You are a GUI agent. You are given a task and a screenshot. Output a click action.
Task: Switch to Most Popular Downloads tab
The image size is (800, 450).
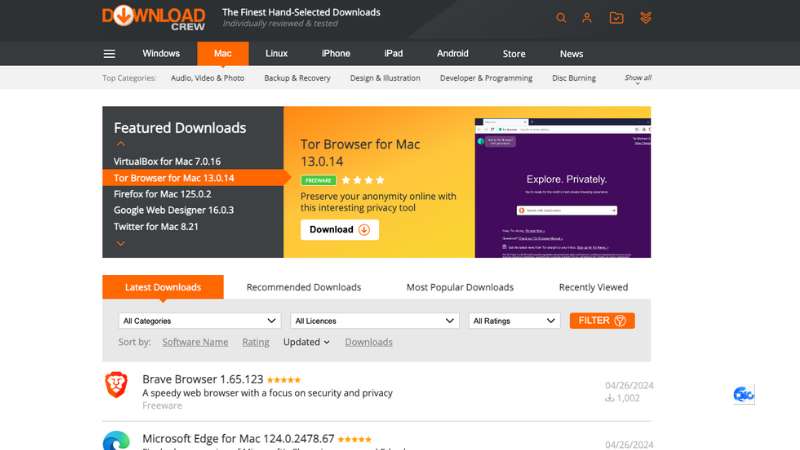pos(460,287)
